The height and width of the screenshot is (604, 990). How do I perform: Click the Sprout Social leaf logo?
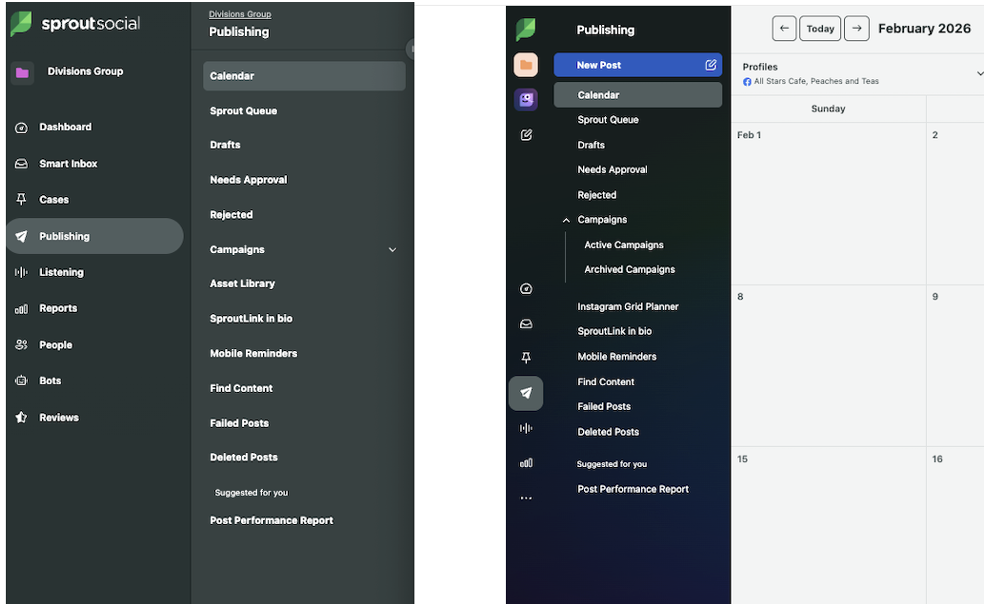pyautogui.click(x=527, y=29)
